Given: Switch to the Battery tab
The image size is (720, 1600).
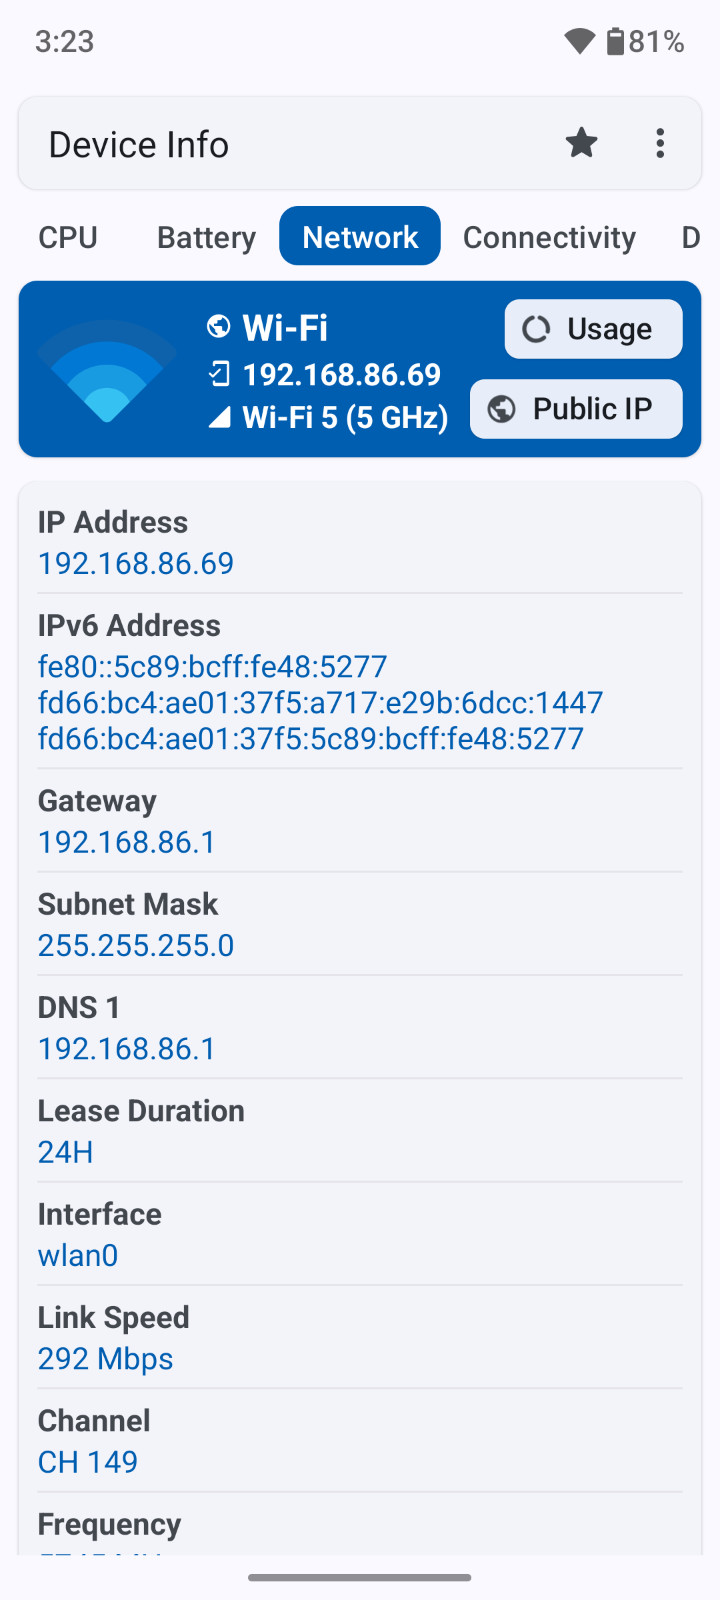Looking at the screenshot, I should coord(206,237).
